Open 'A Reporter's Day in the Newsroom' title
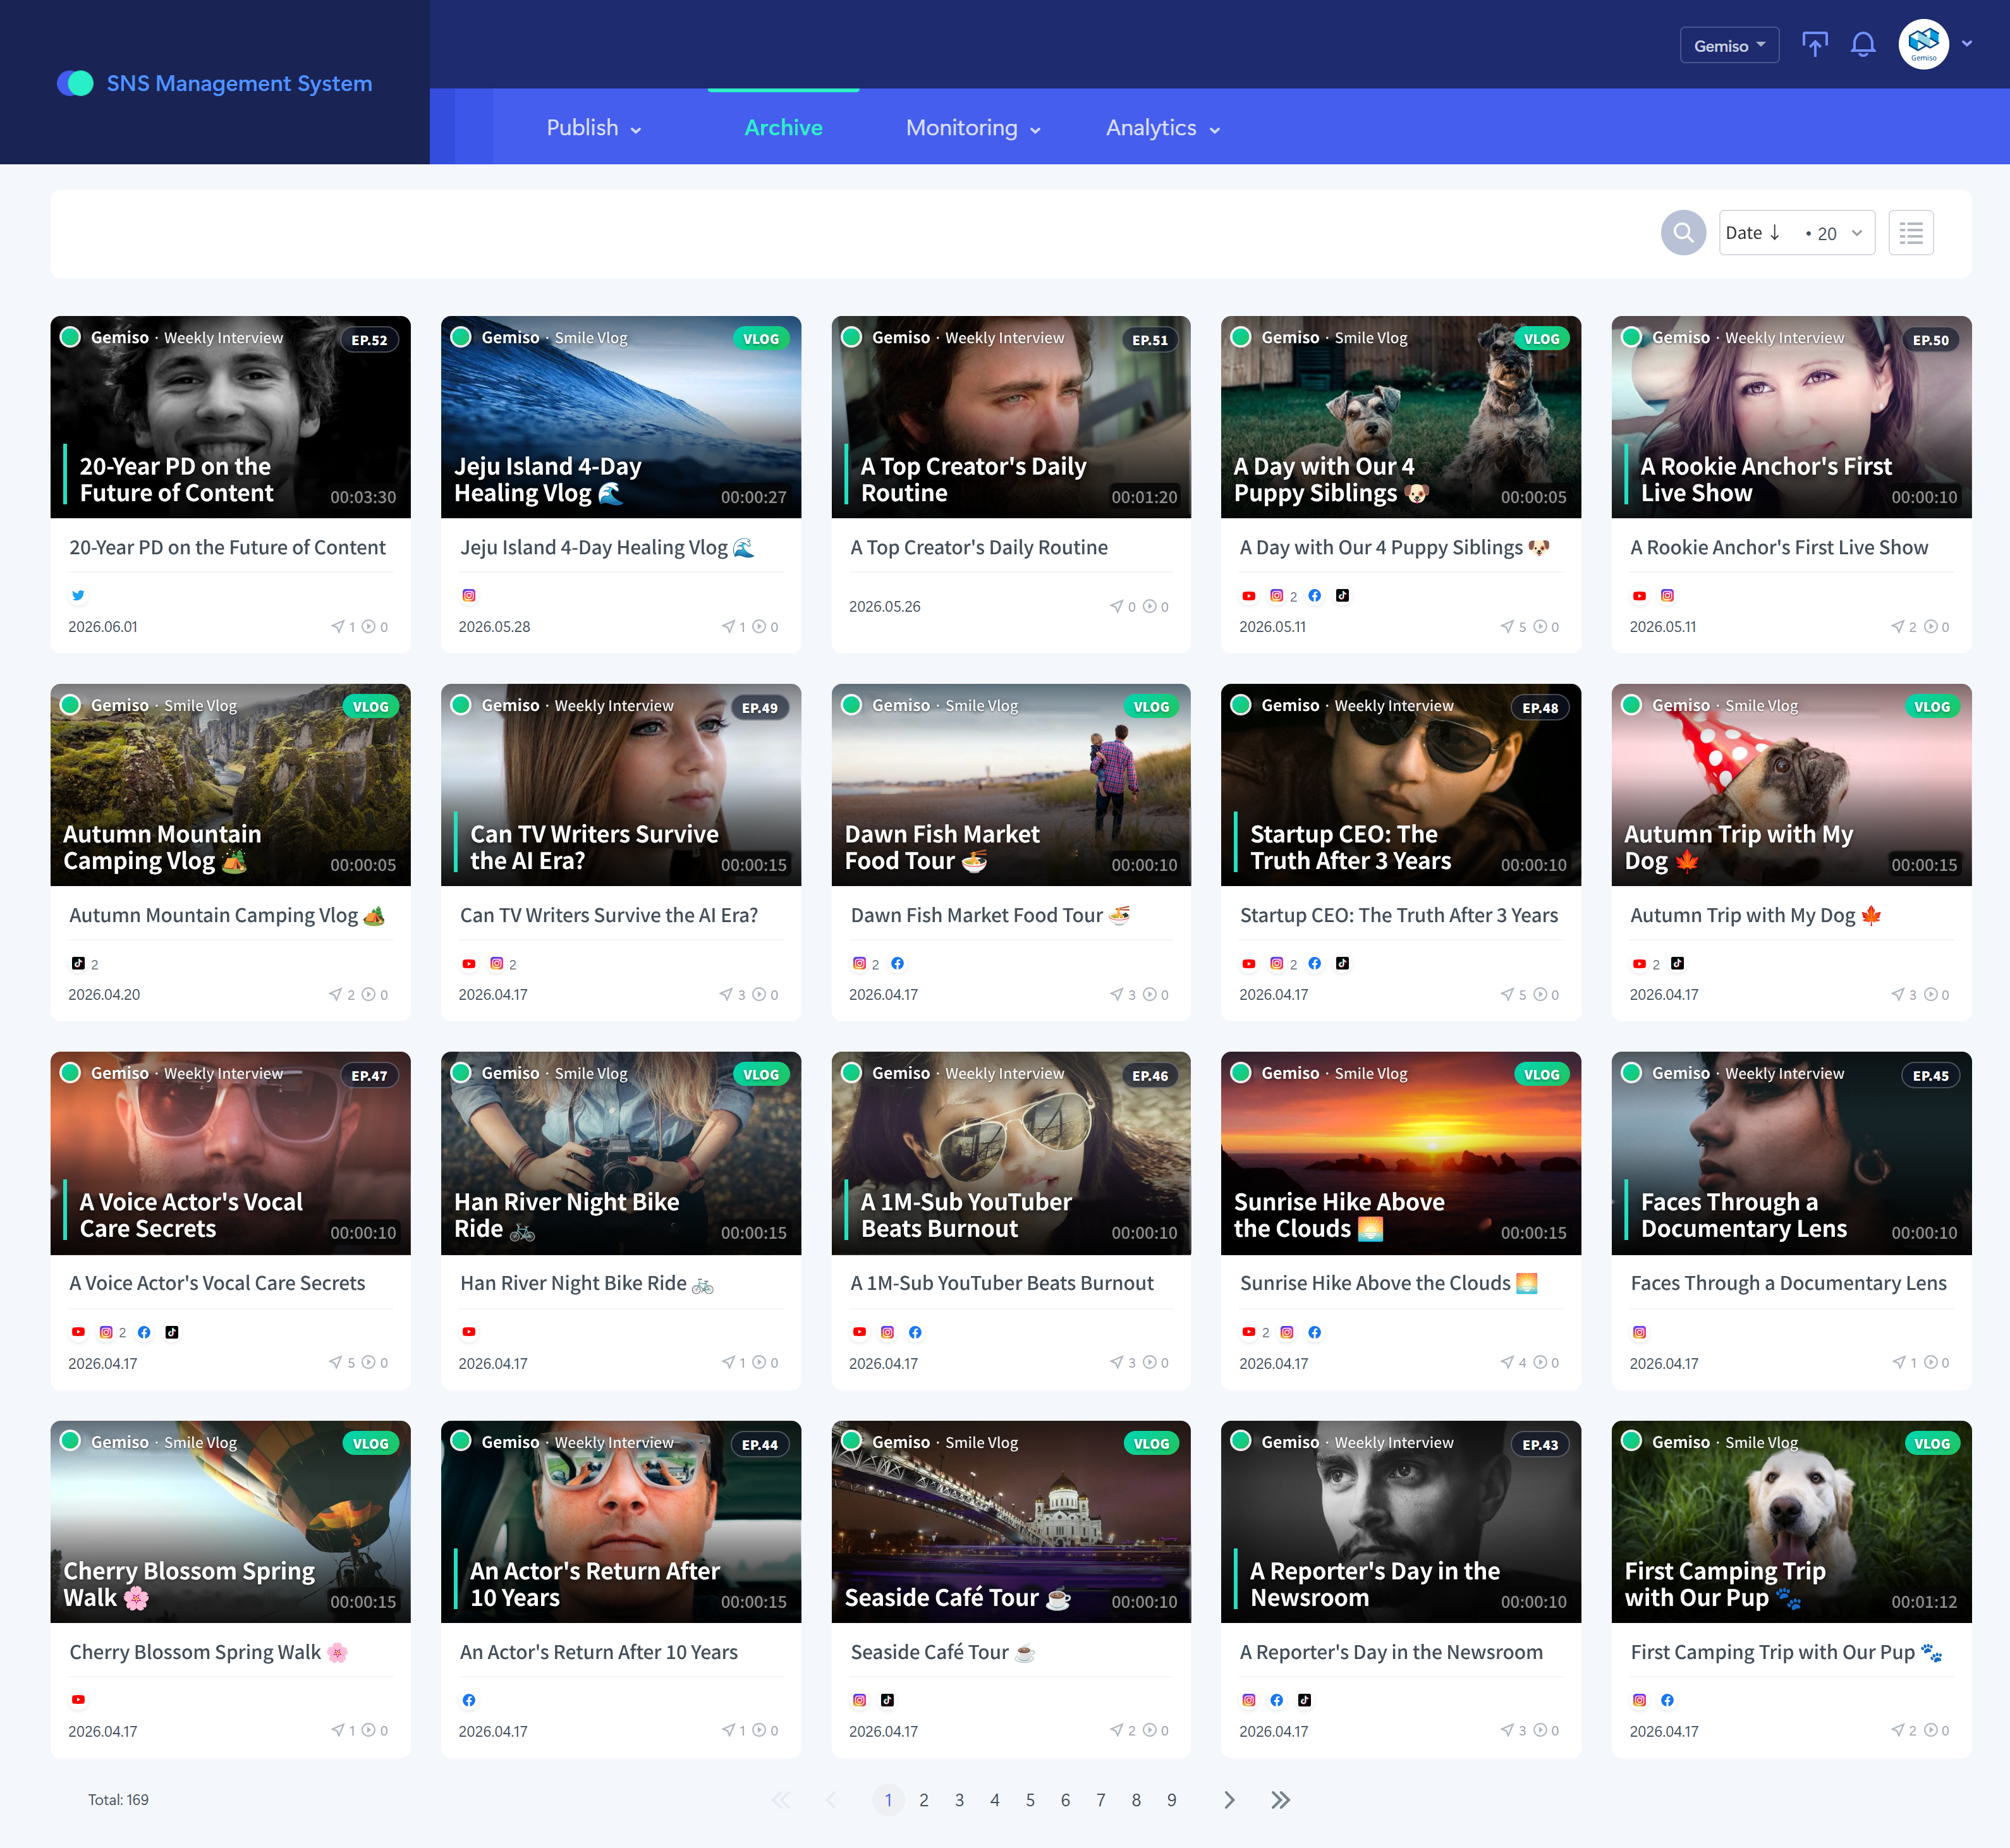This screenshot has height=1848, width=2010. [1391, 1653]
